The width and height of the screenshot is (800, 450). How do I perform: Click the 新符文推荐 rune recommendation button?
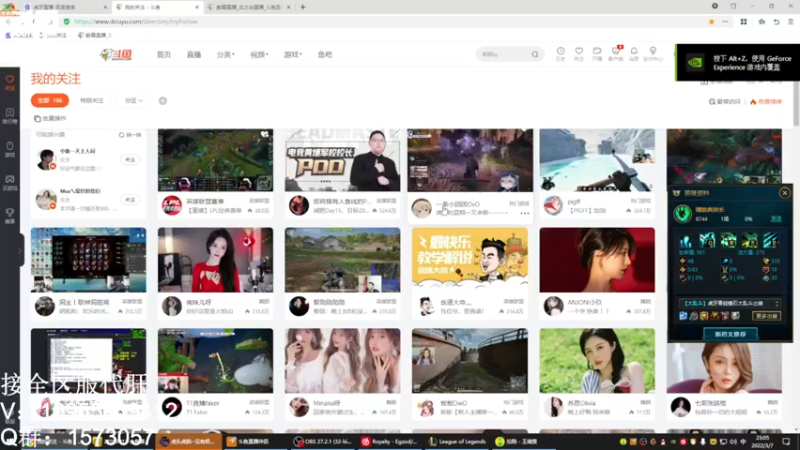730,334
